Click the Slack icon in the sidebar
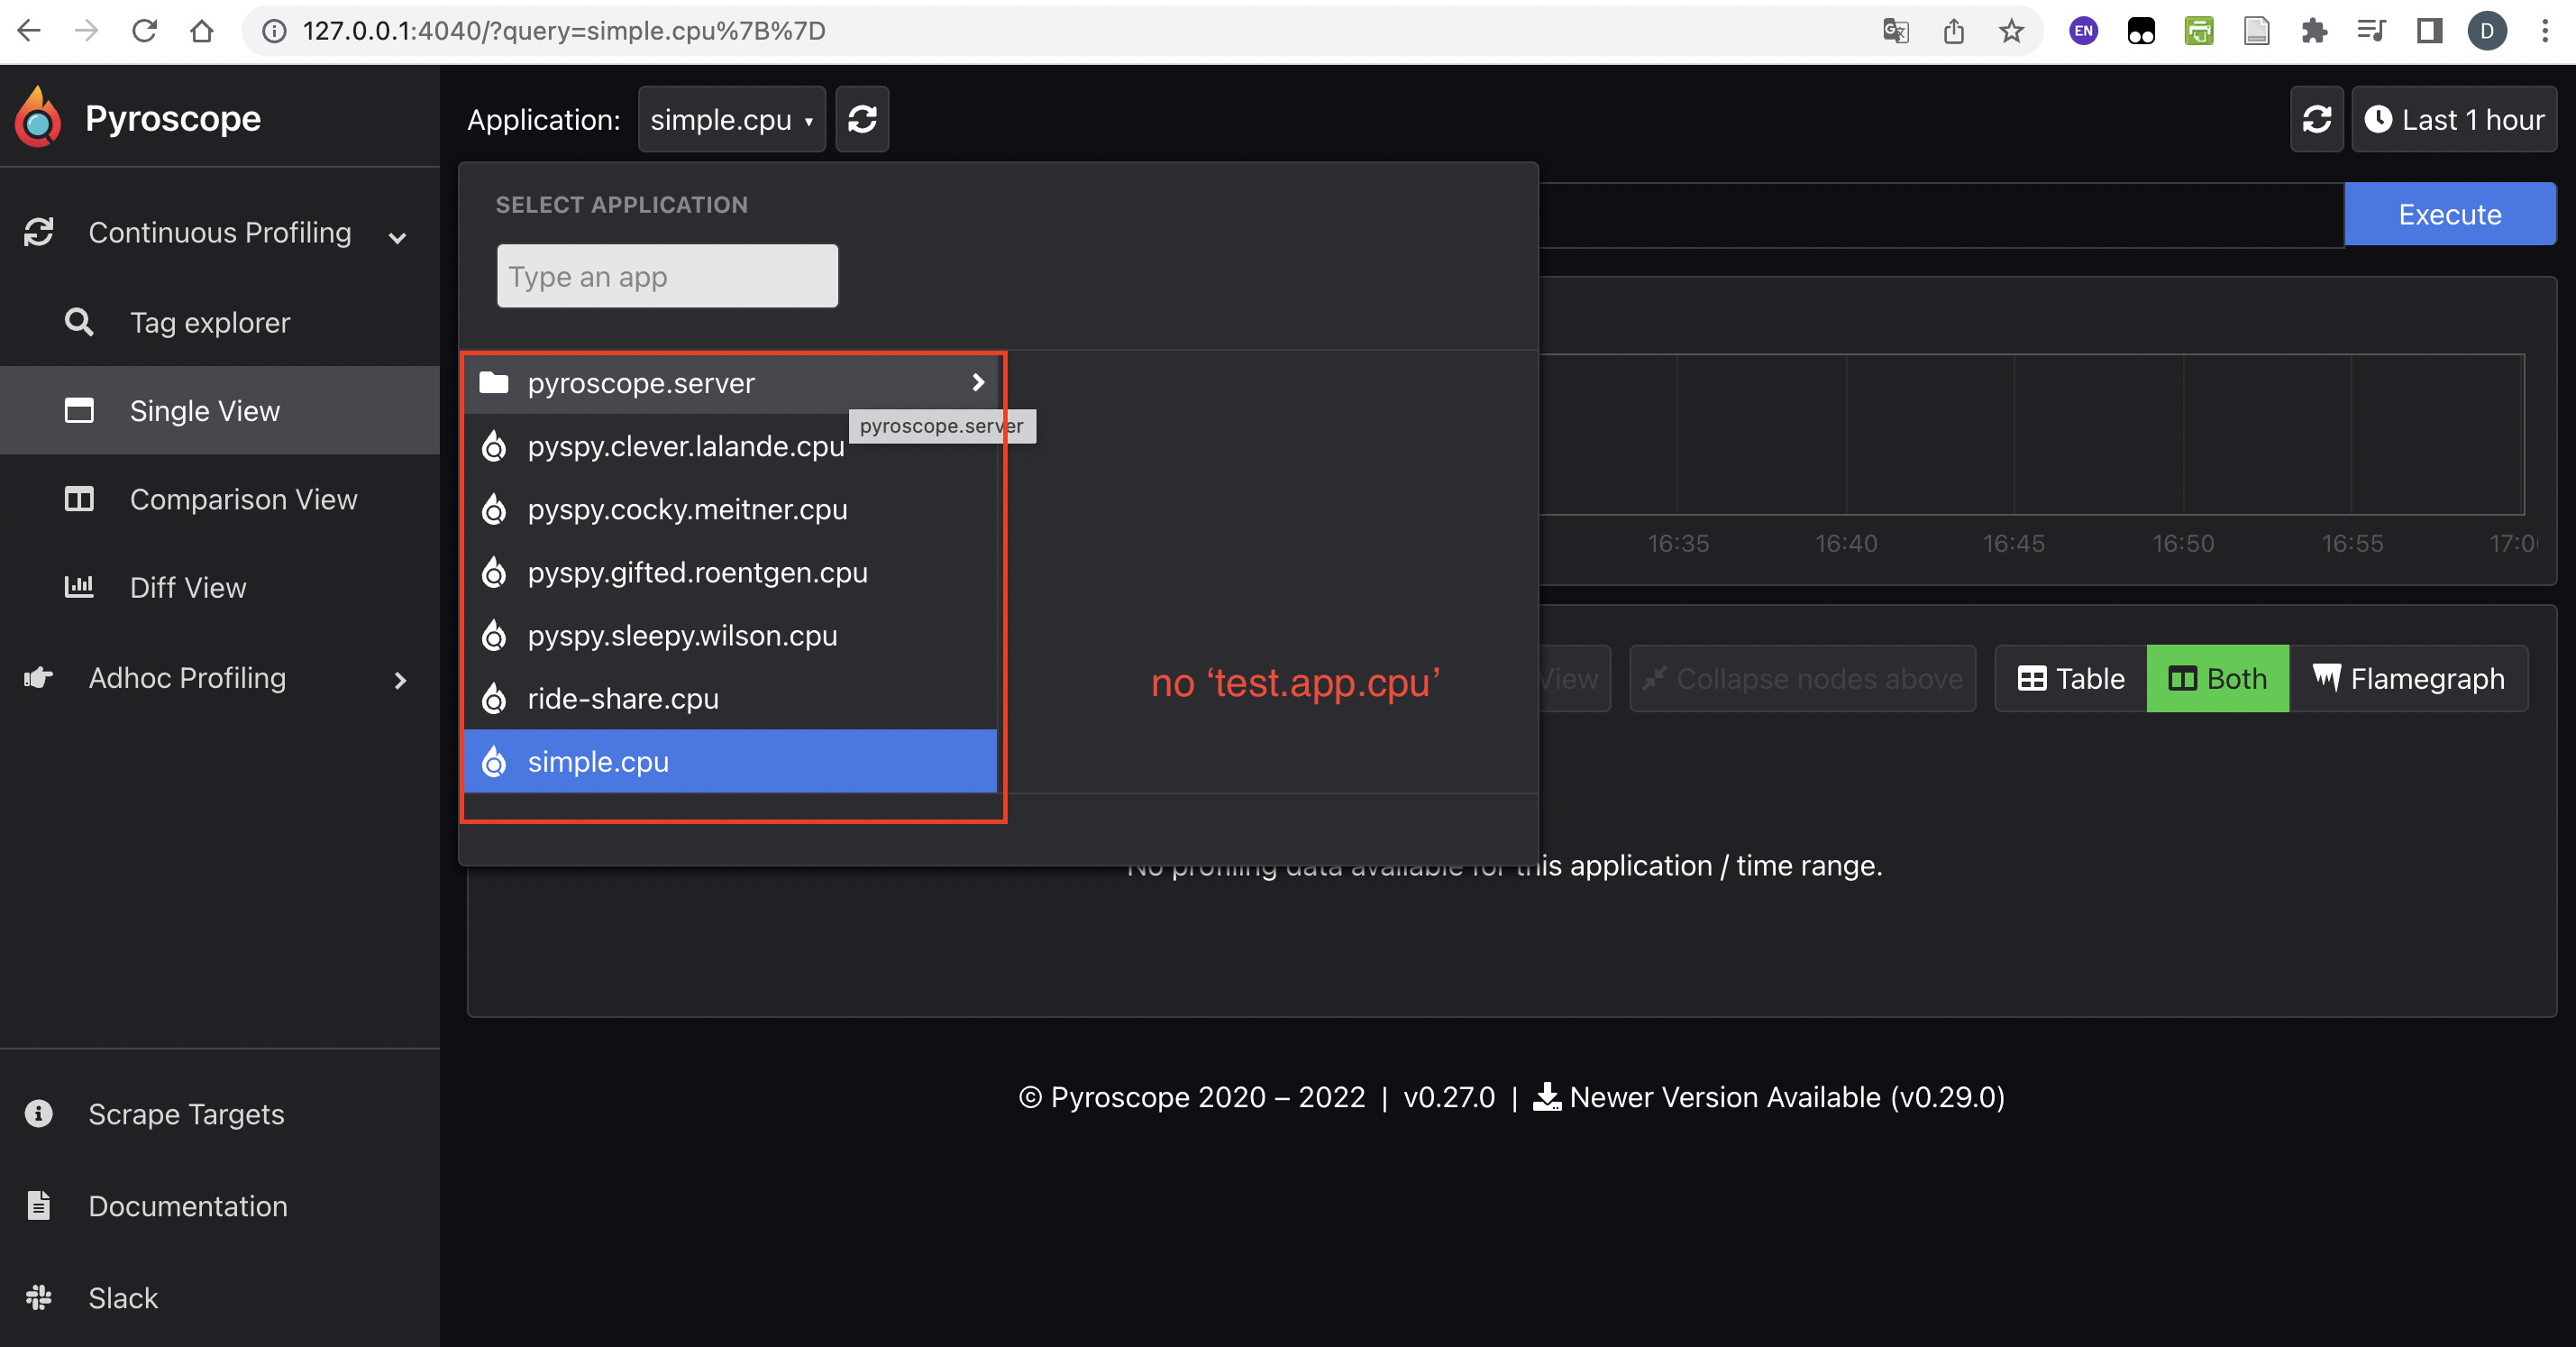The height and width of the screenshot is (1347, 2576). [38, 1297]
